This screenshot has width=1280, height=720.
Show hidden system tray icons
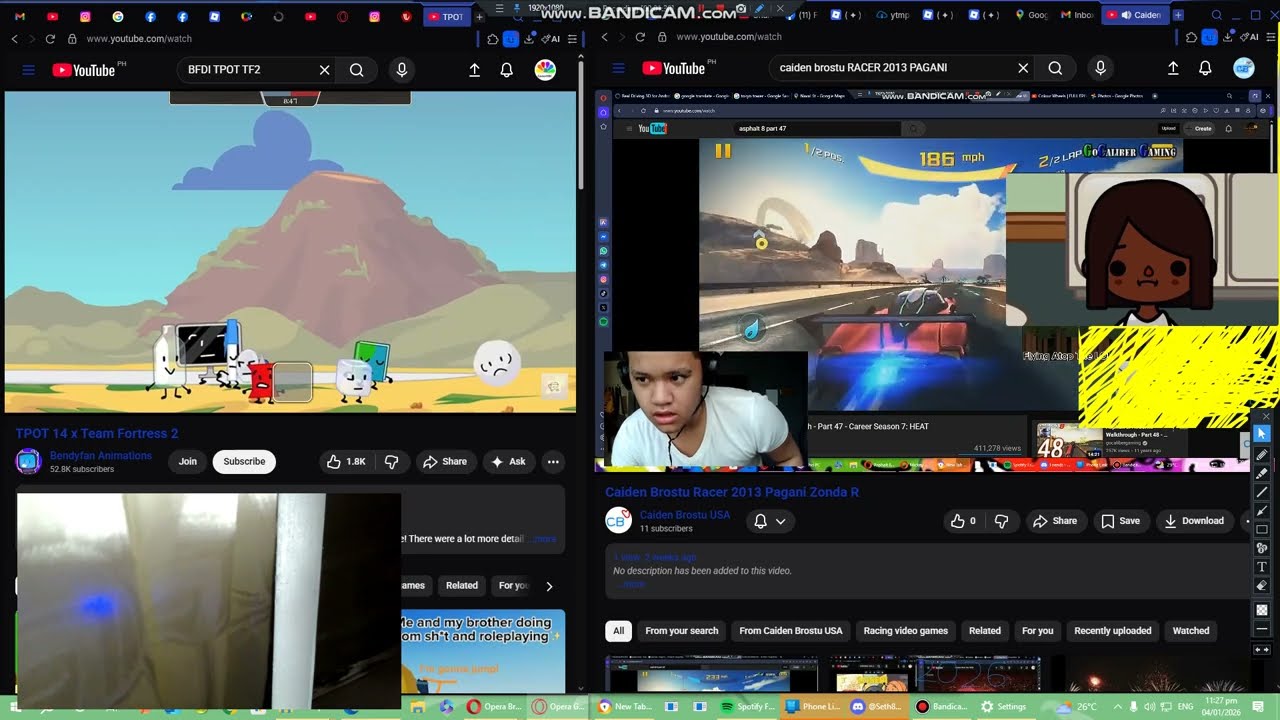(x=1117, y=706)
